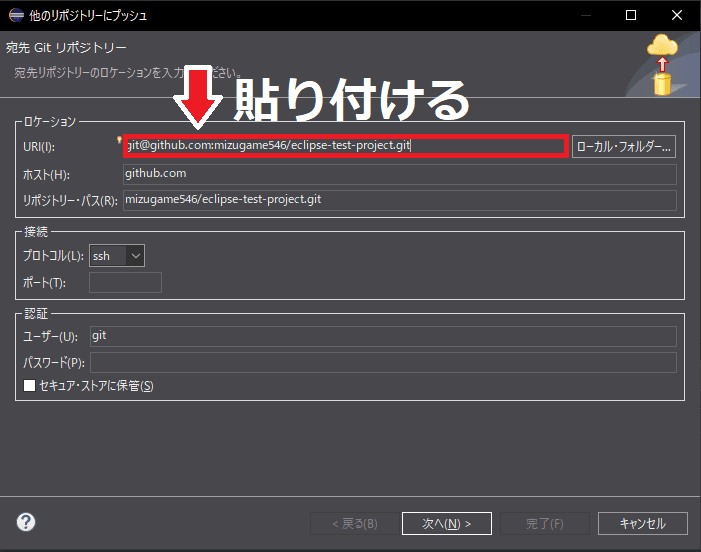Click the ユーザー field containing git

382,336
